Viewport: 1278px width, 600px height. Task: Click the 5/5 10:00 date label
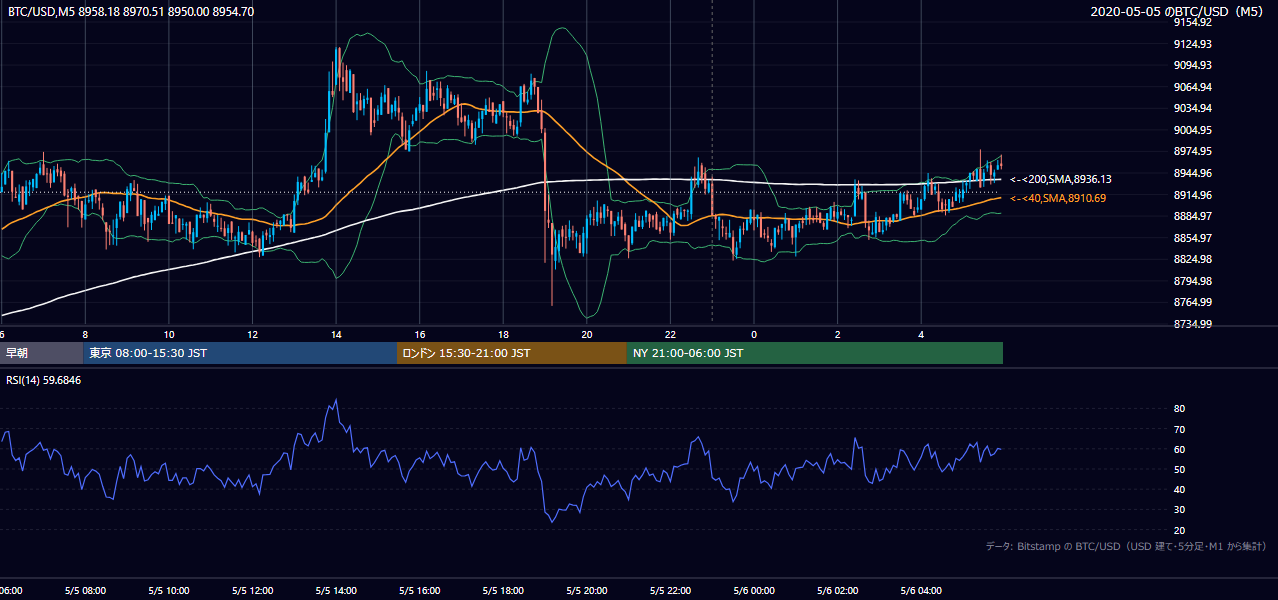(169, 590)
